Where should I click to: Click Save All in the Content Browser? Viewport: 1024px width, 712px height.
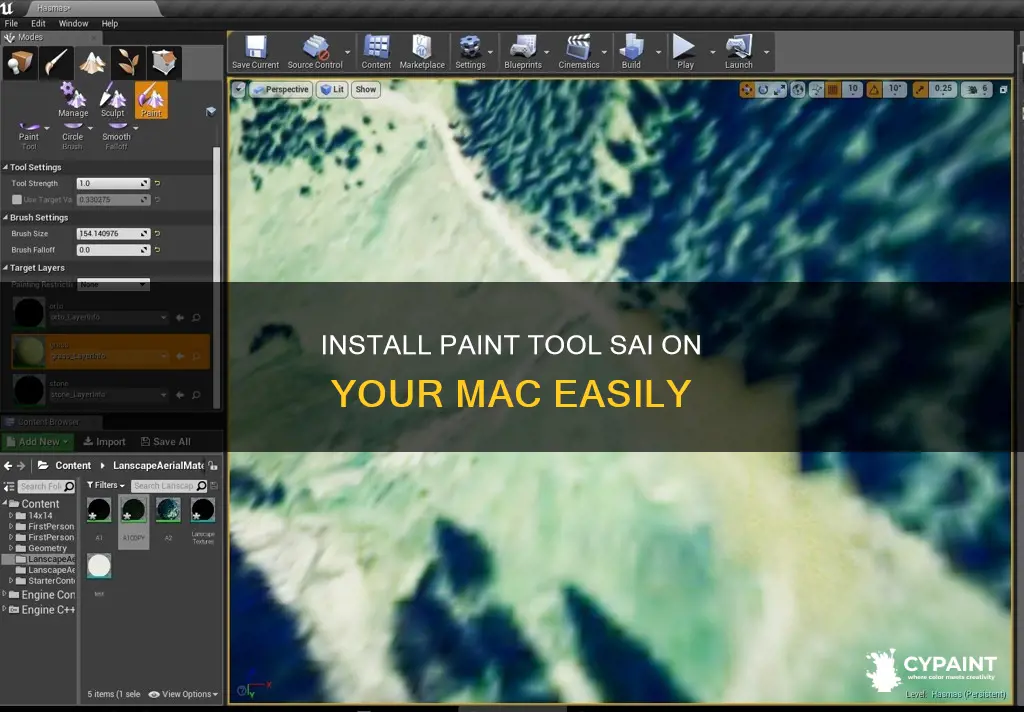point(166,442)
